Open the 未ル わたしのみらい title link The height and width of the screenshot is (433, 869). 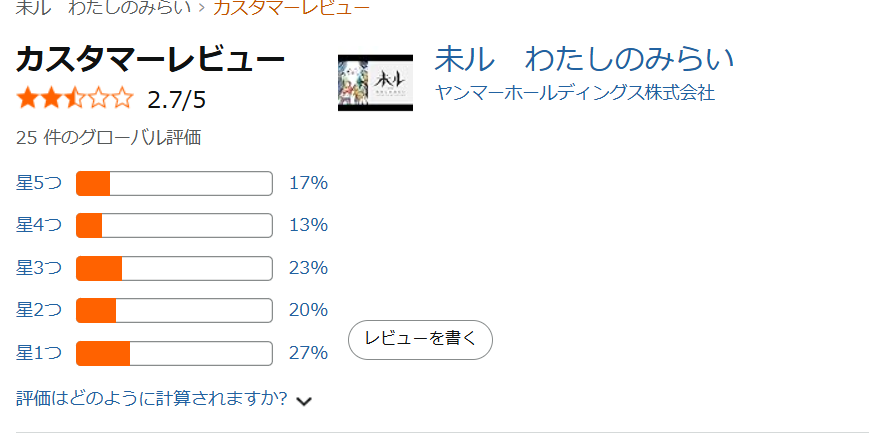(x=584, y=59)
